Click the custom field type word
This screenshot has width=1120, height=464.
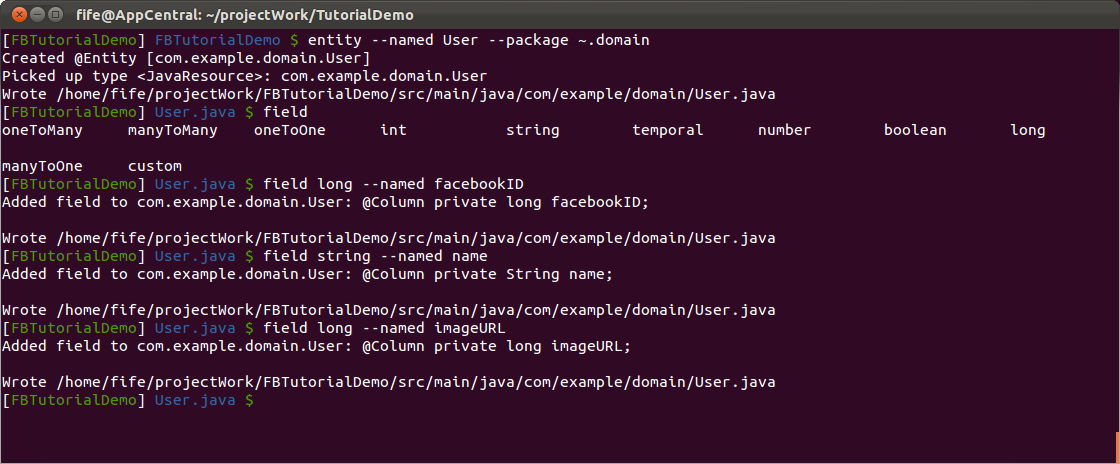(x=155, y=166)
